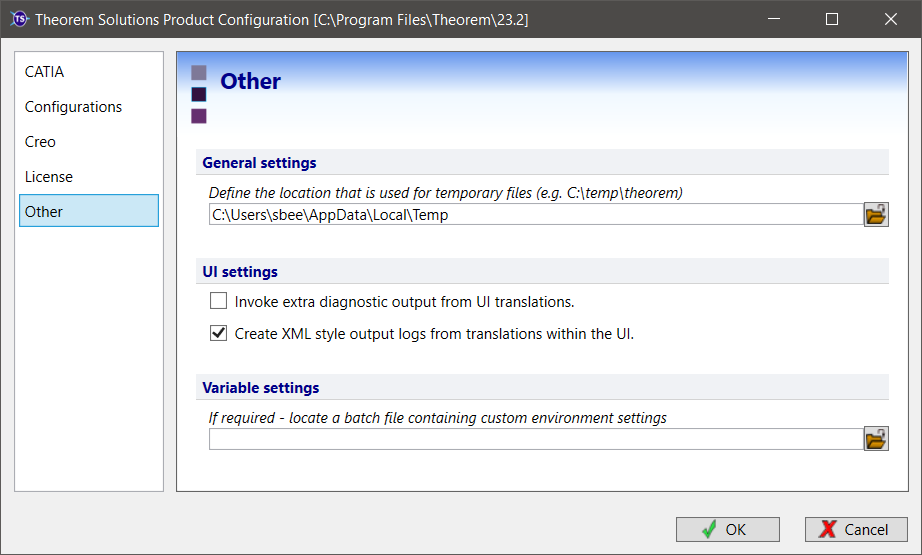Click the Theorem Solutions title bar icon
Viewport: 922px width, 555px height.
tap(19, 19)
